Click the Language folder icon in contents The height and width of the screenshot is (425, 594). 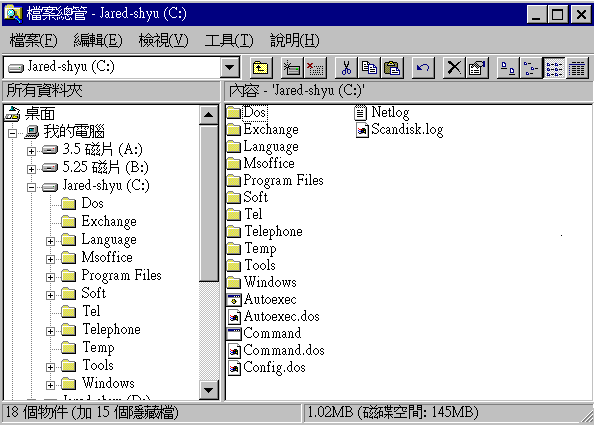point(234,147)
